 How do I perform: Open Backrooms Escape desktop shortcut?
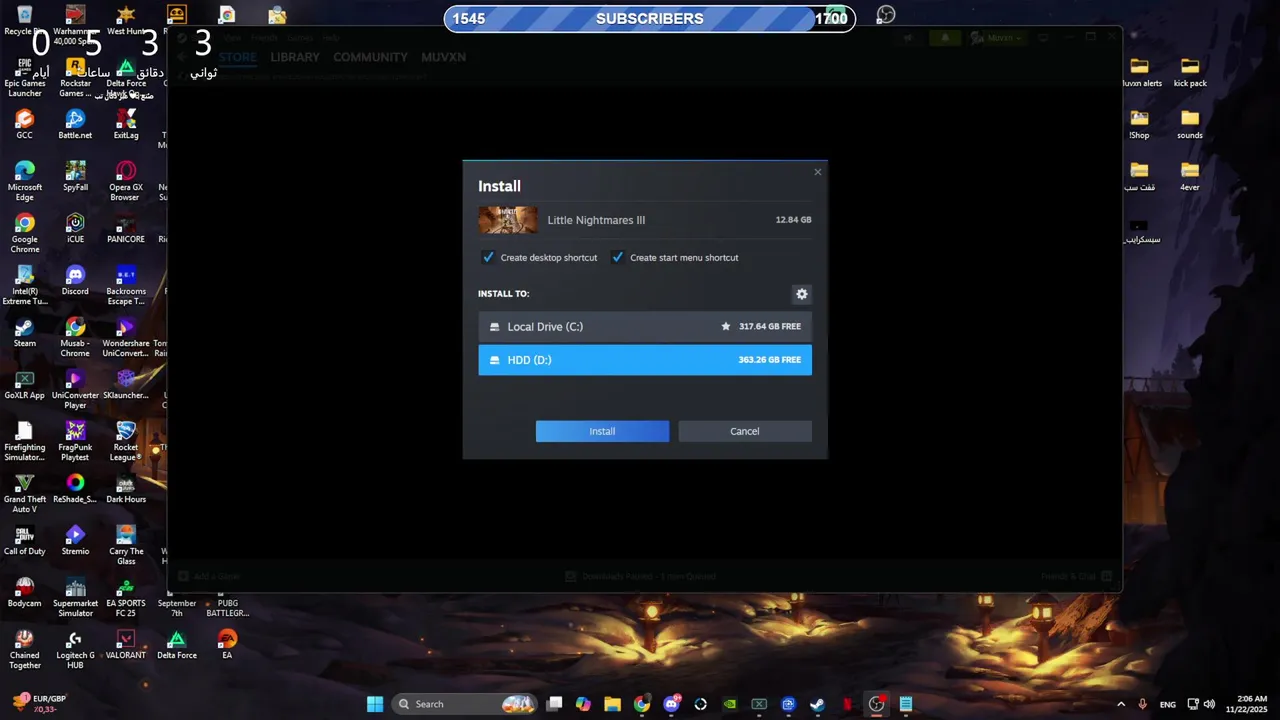point(126,285)
